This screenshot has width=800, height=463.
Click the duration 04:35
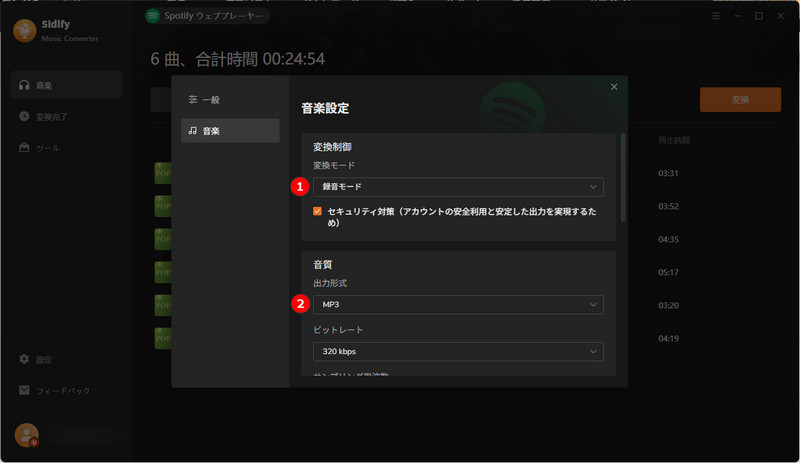pyautogui.click(x=668, y=239)
